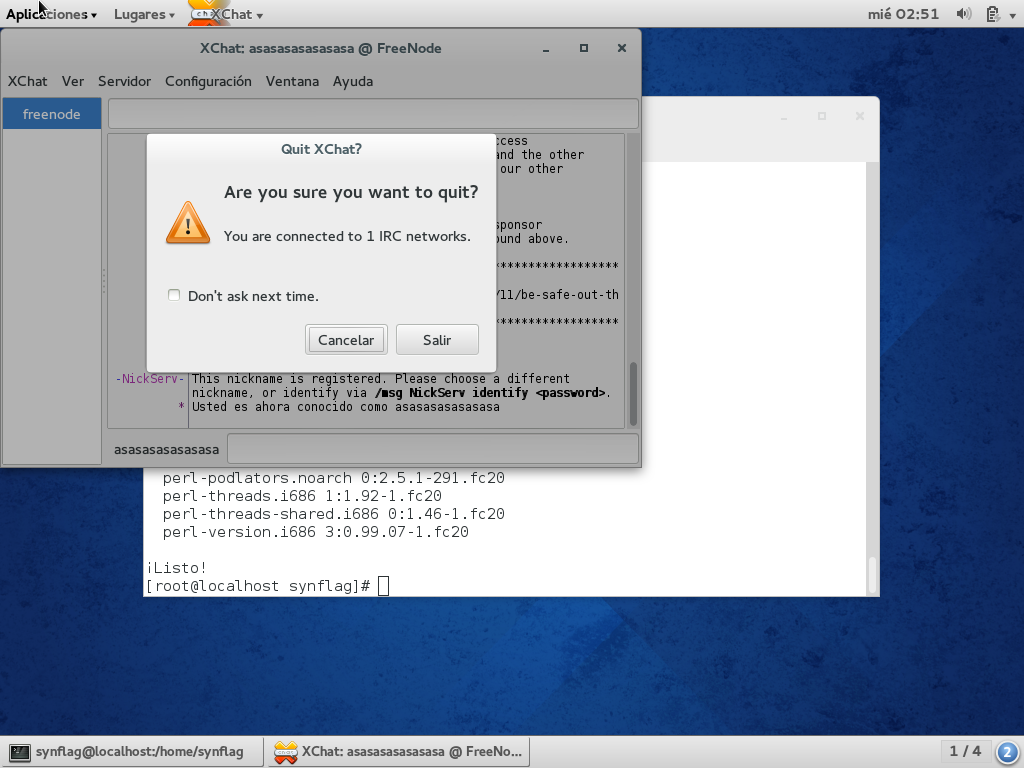Expand the system tray dropdown arrow
Viewport: 1024px width, 768px height.
(x=1012, y=15)
